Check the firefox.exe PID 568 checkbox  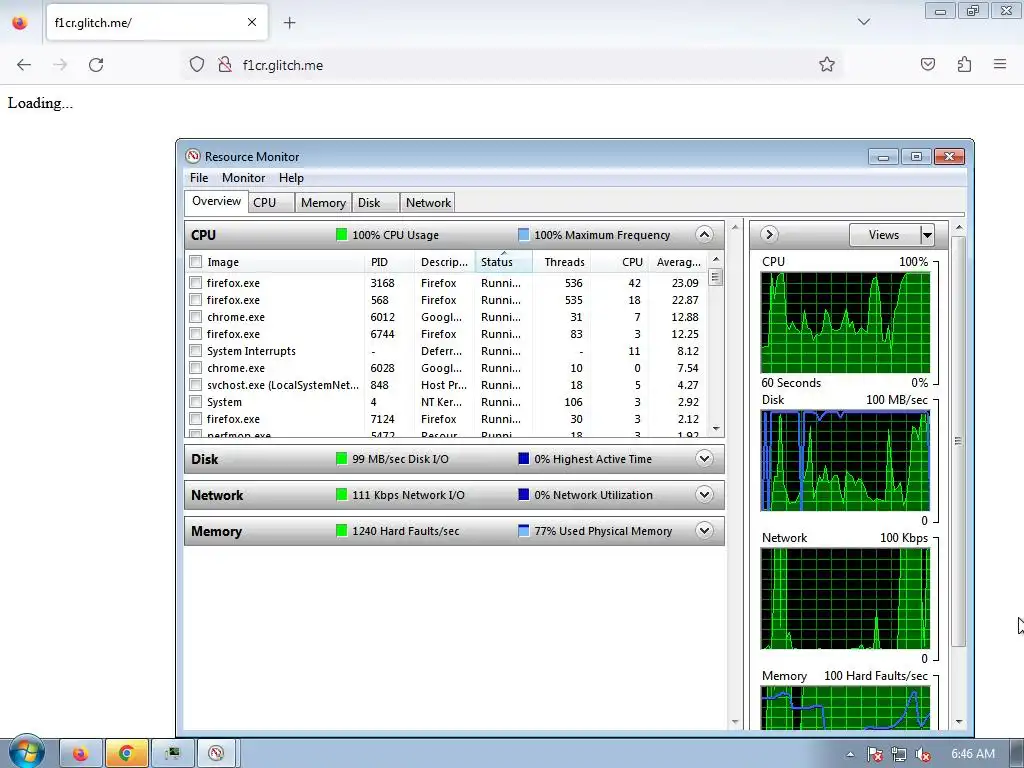pos(195,300)
